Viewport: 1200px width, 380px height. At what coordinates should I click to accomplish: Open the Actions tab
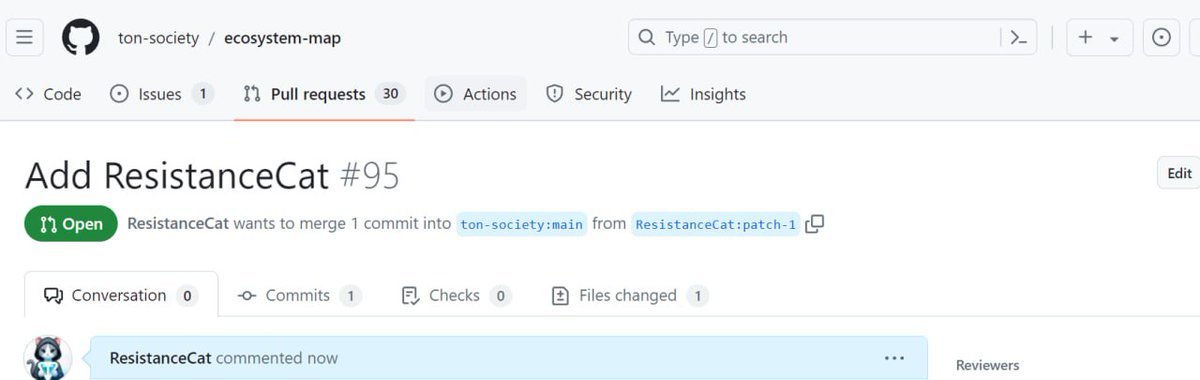click(x=475, y=94)
